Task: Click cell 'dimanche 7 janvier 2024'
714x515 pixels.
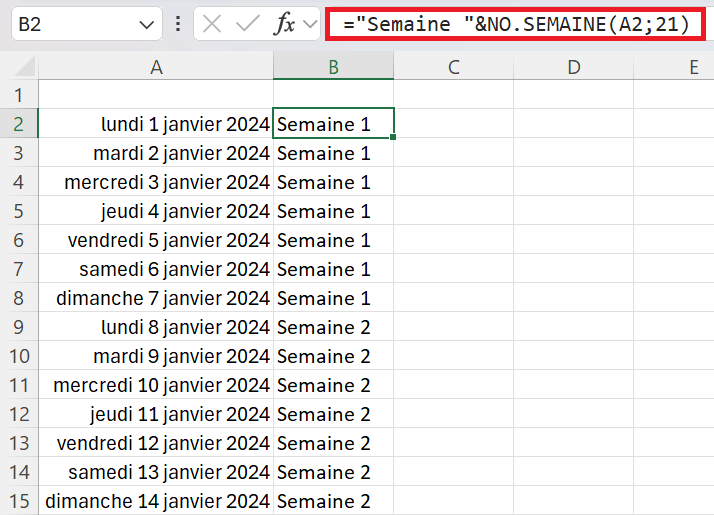Action: pyautogui.click(x=156, y=298)
